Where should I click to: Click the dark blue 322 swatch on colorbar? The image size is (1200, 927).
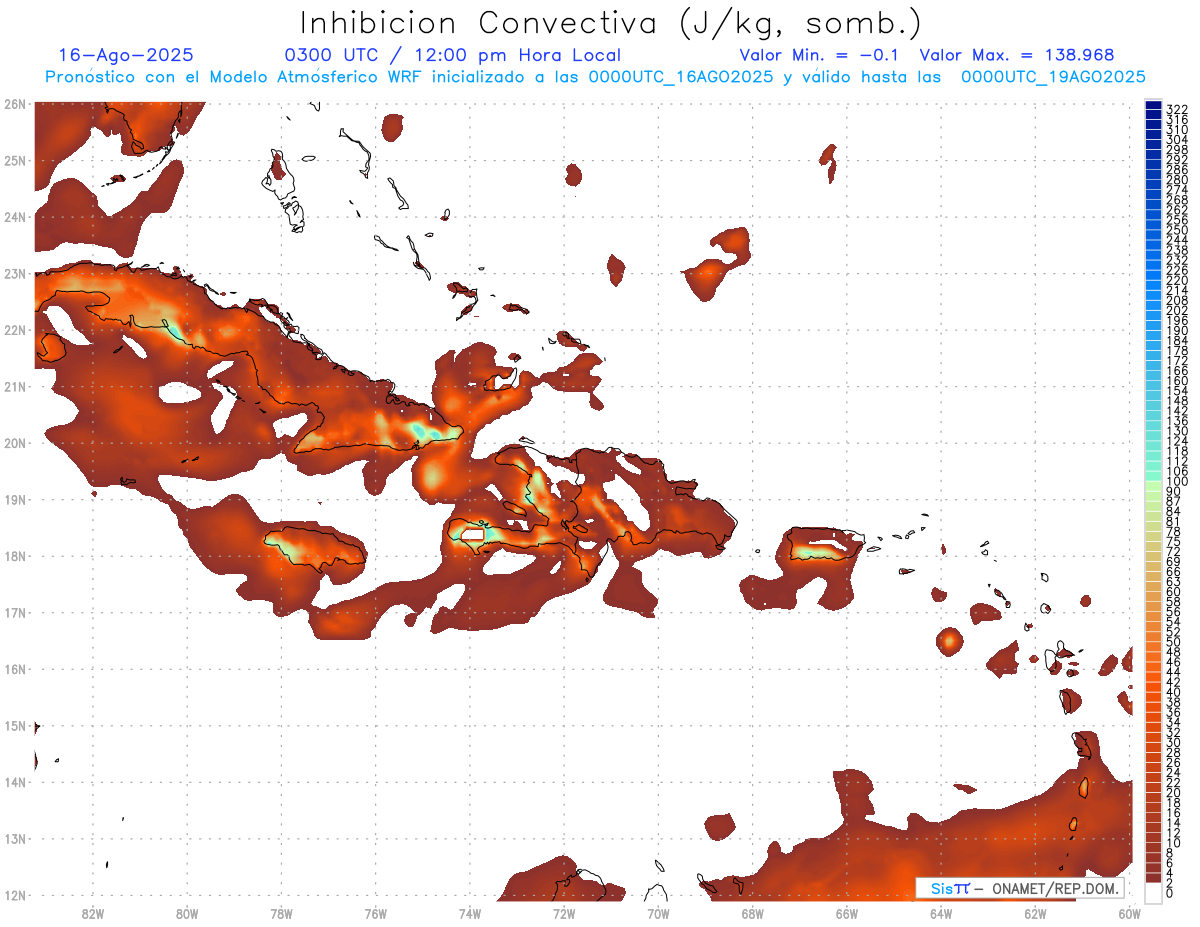1154,105
